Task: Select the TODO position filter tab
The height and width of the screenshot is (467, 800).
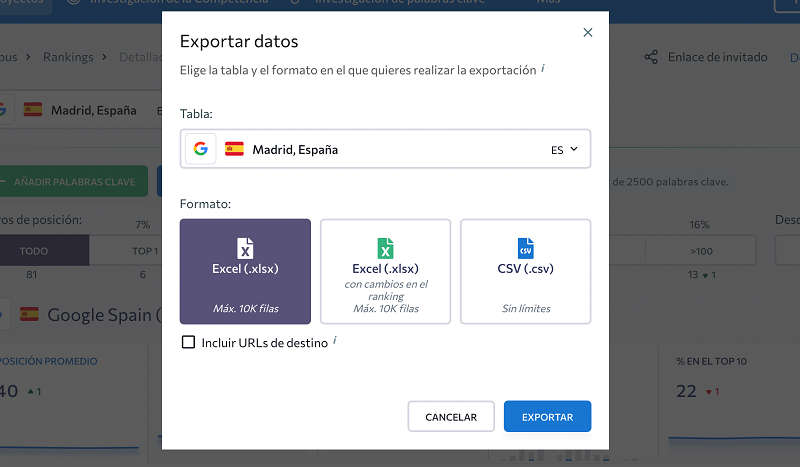Action: [x=34, y=251]
